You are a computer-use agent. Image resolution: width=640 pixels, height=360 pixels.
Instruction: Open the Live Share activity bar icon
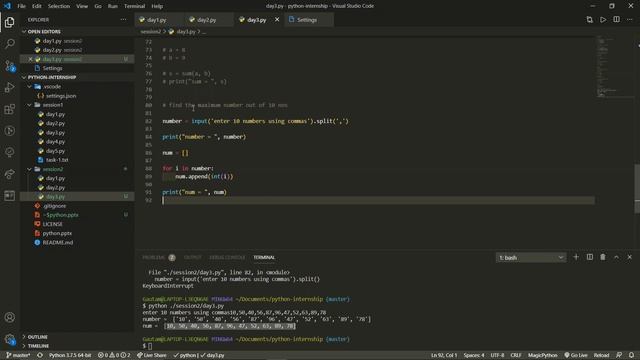coord(9,174)
